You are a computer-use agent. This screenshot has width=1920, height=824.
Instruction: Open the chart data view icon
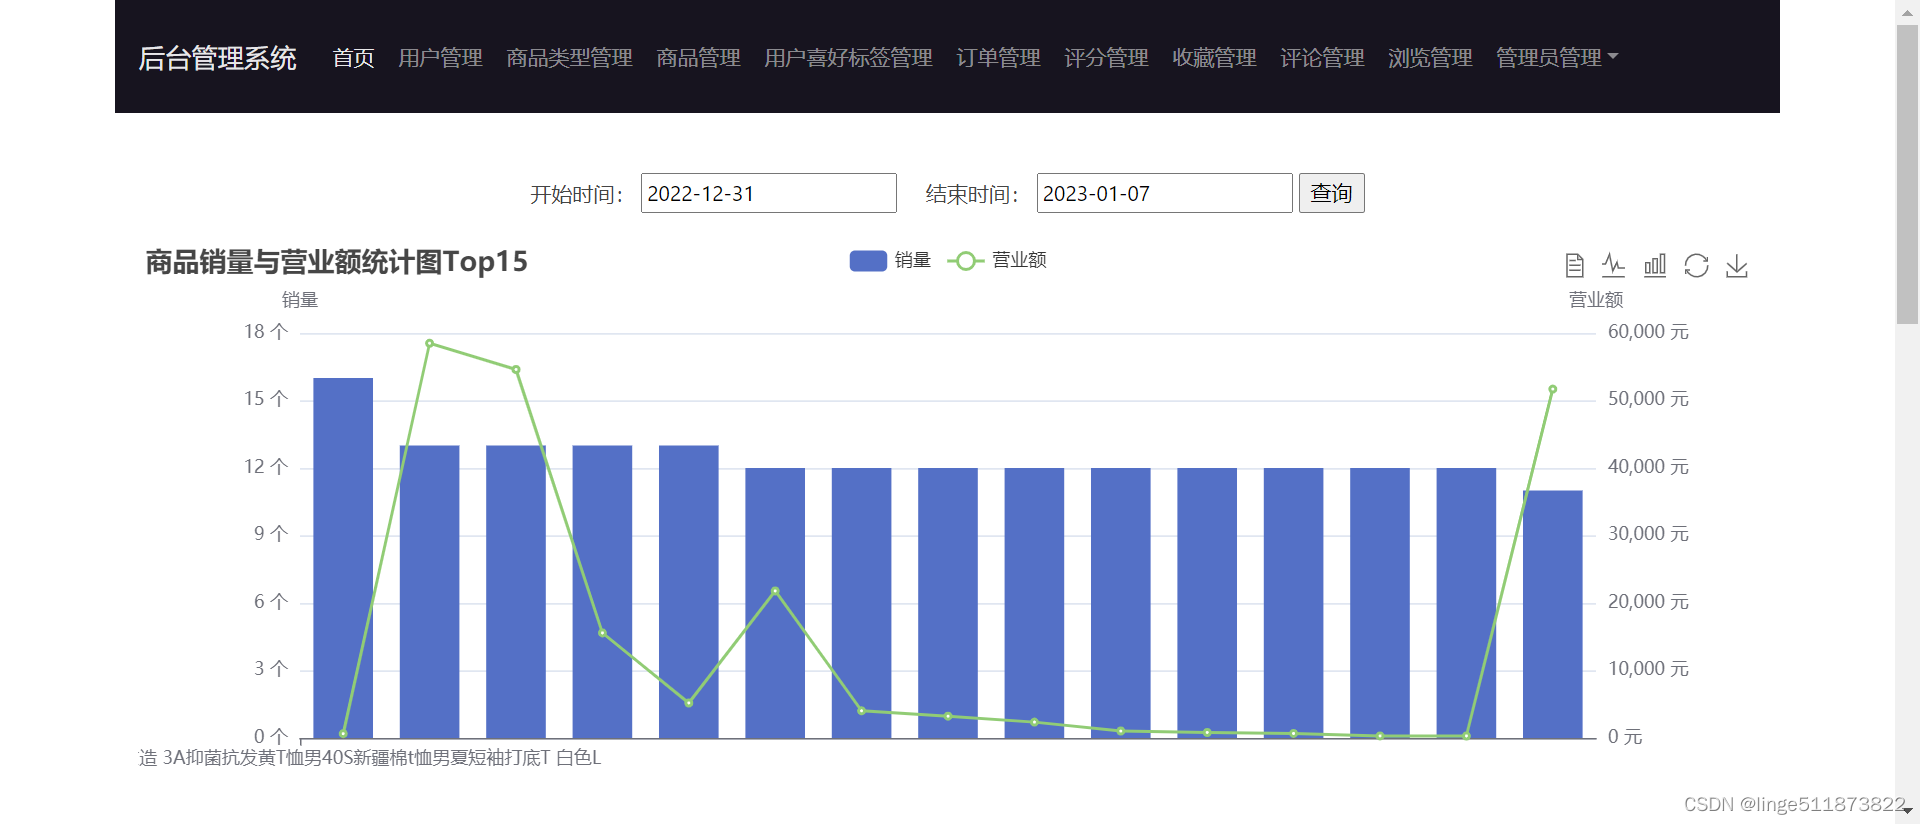1574,265
